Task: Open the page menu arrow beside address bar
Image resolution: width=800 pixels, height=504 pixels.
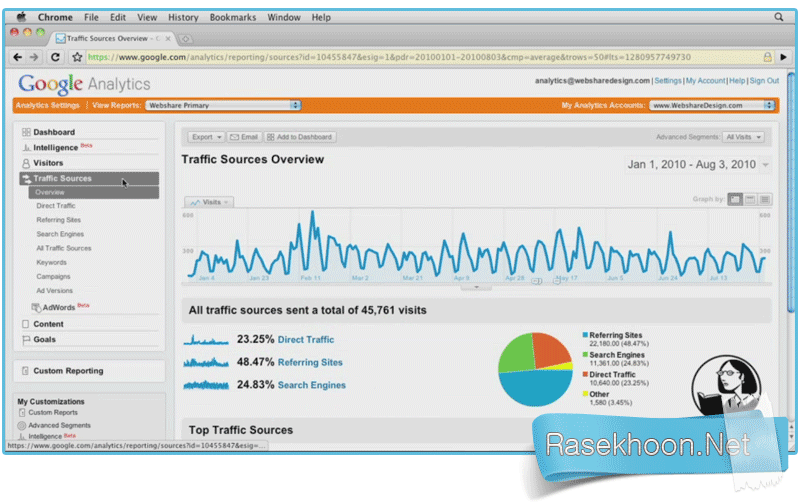Action: [783, 57]
